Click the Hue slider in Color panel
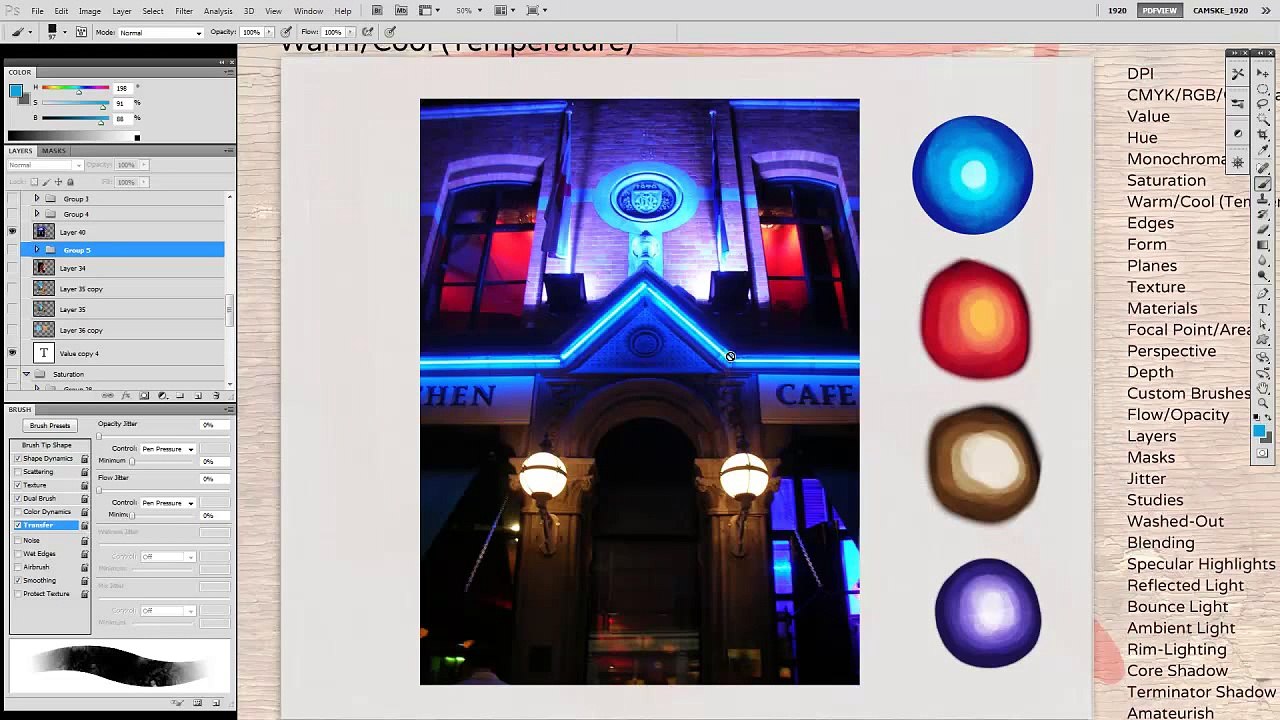Screen dimensions: 1280x720 75,89
